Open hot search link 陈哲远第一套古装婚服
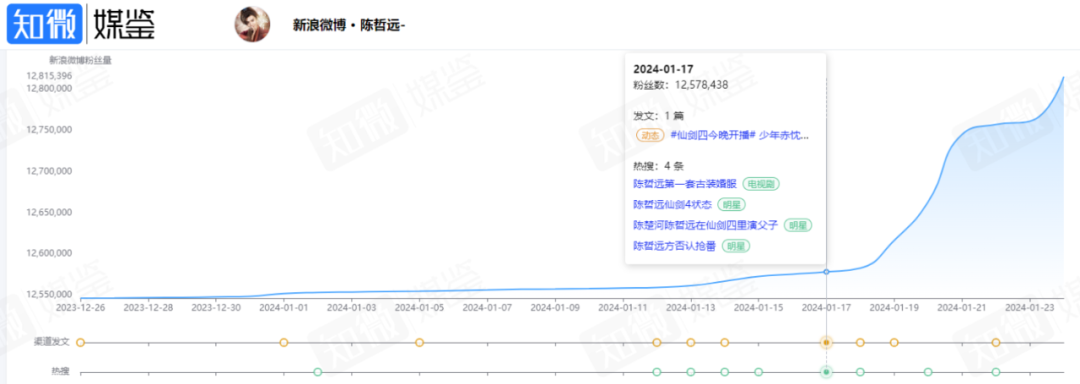 tap(685, 184)
